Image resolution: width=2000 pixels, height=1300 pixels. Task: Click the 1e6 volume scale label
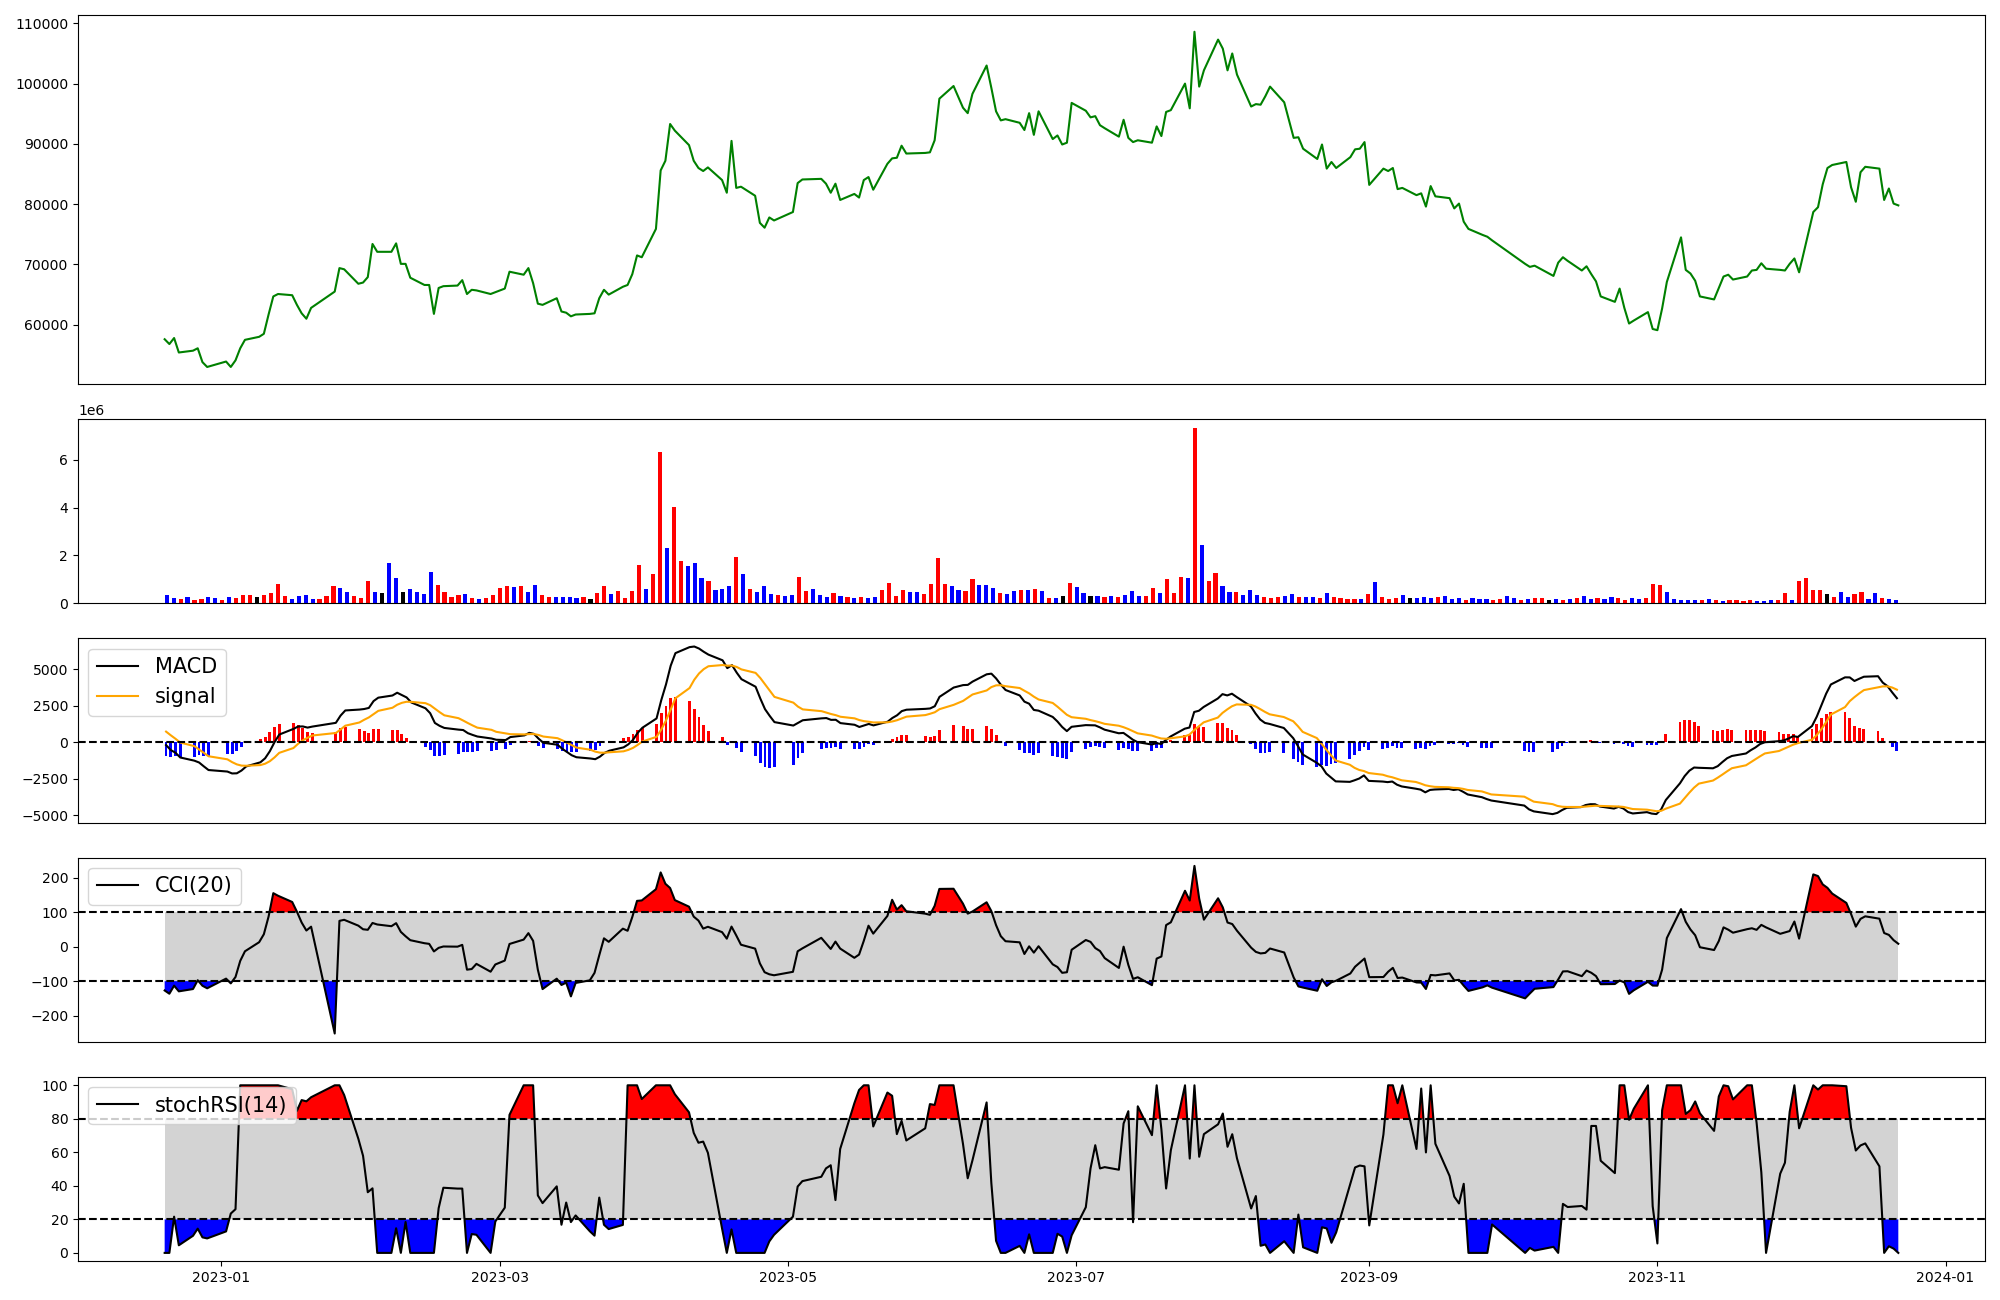(x=91, y=411)
